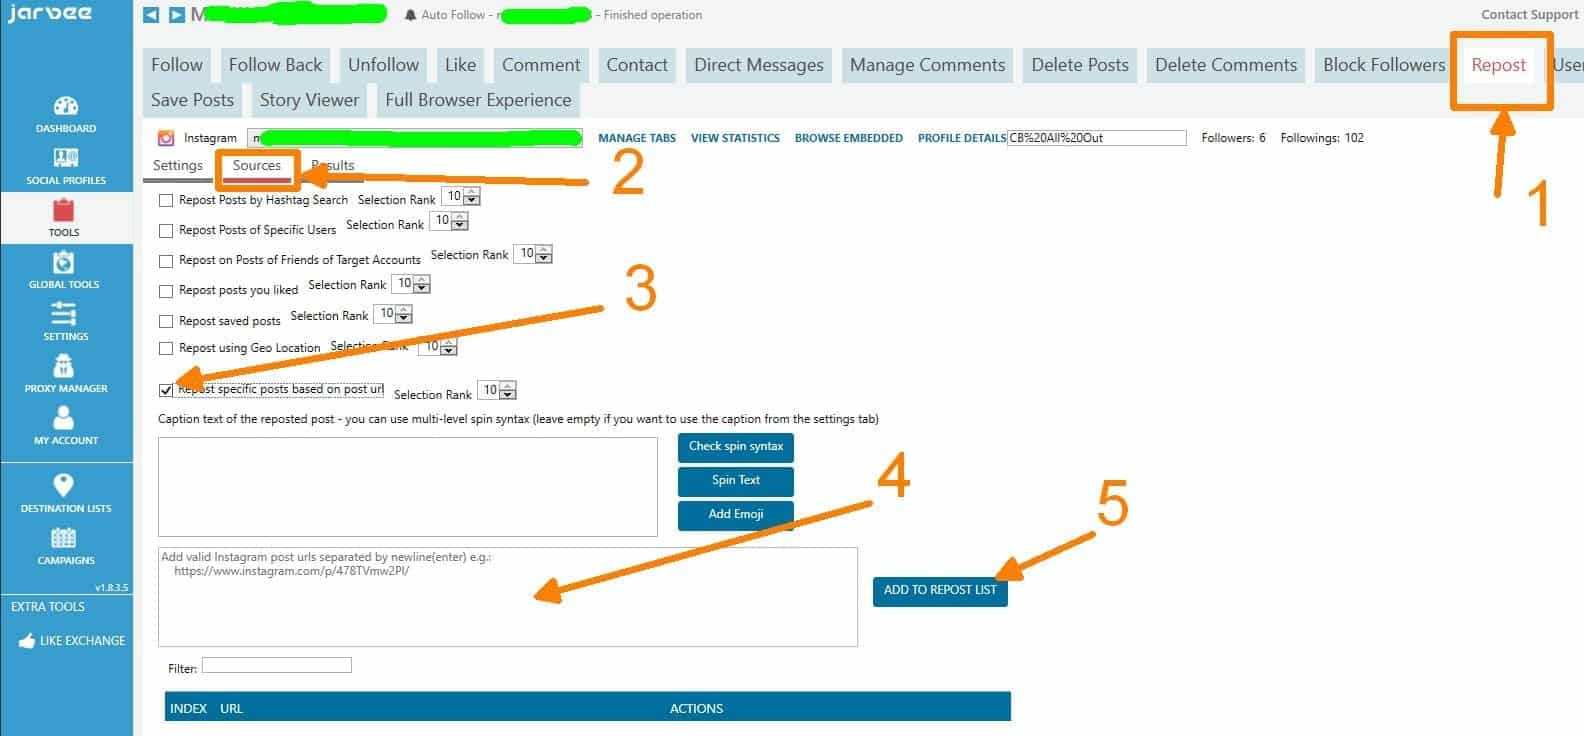Focus the repost caption text box
The image size is (1584, 736).
point(408,486)
